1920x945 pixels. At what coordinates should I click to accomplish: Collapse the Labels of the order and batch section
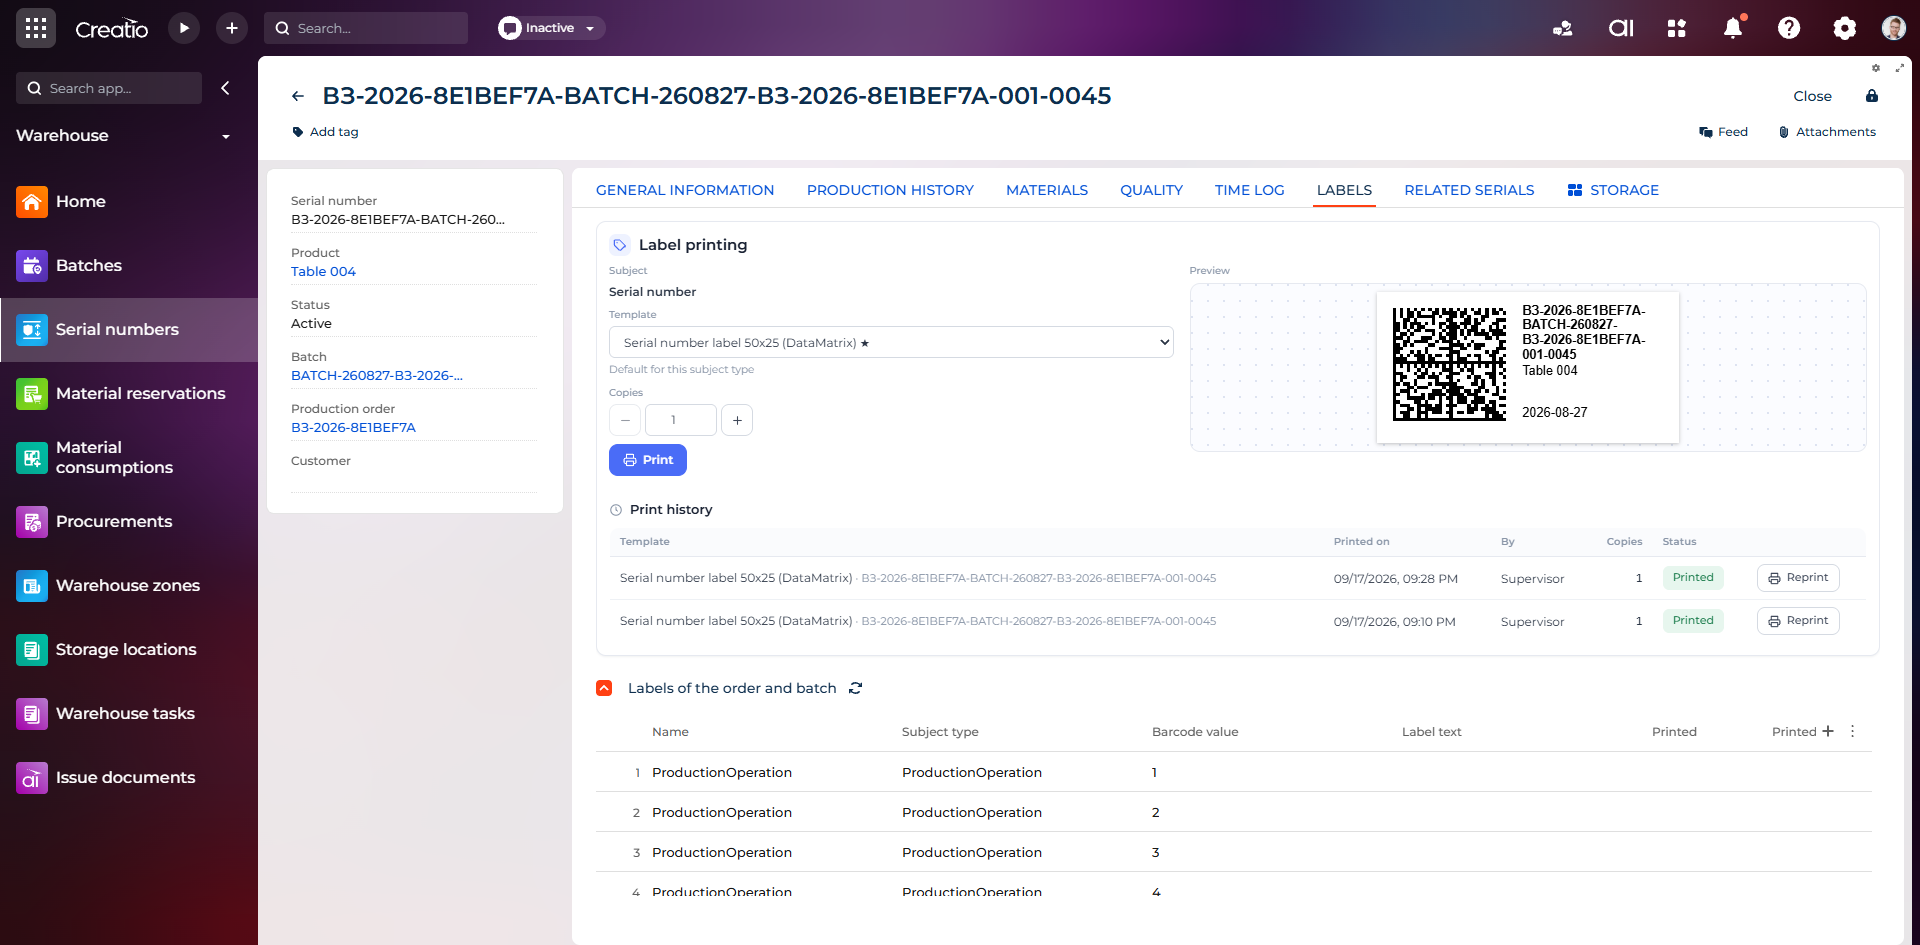click(604, 688)
